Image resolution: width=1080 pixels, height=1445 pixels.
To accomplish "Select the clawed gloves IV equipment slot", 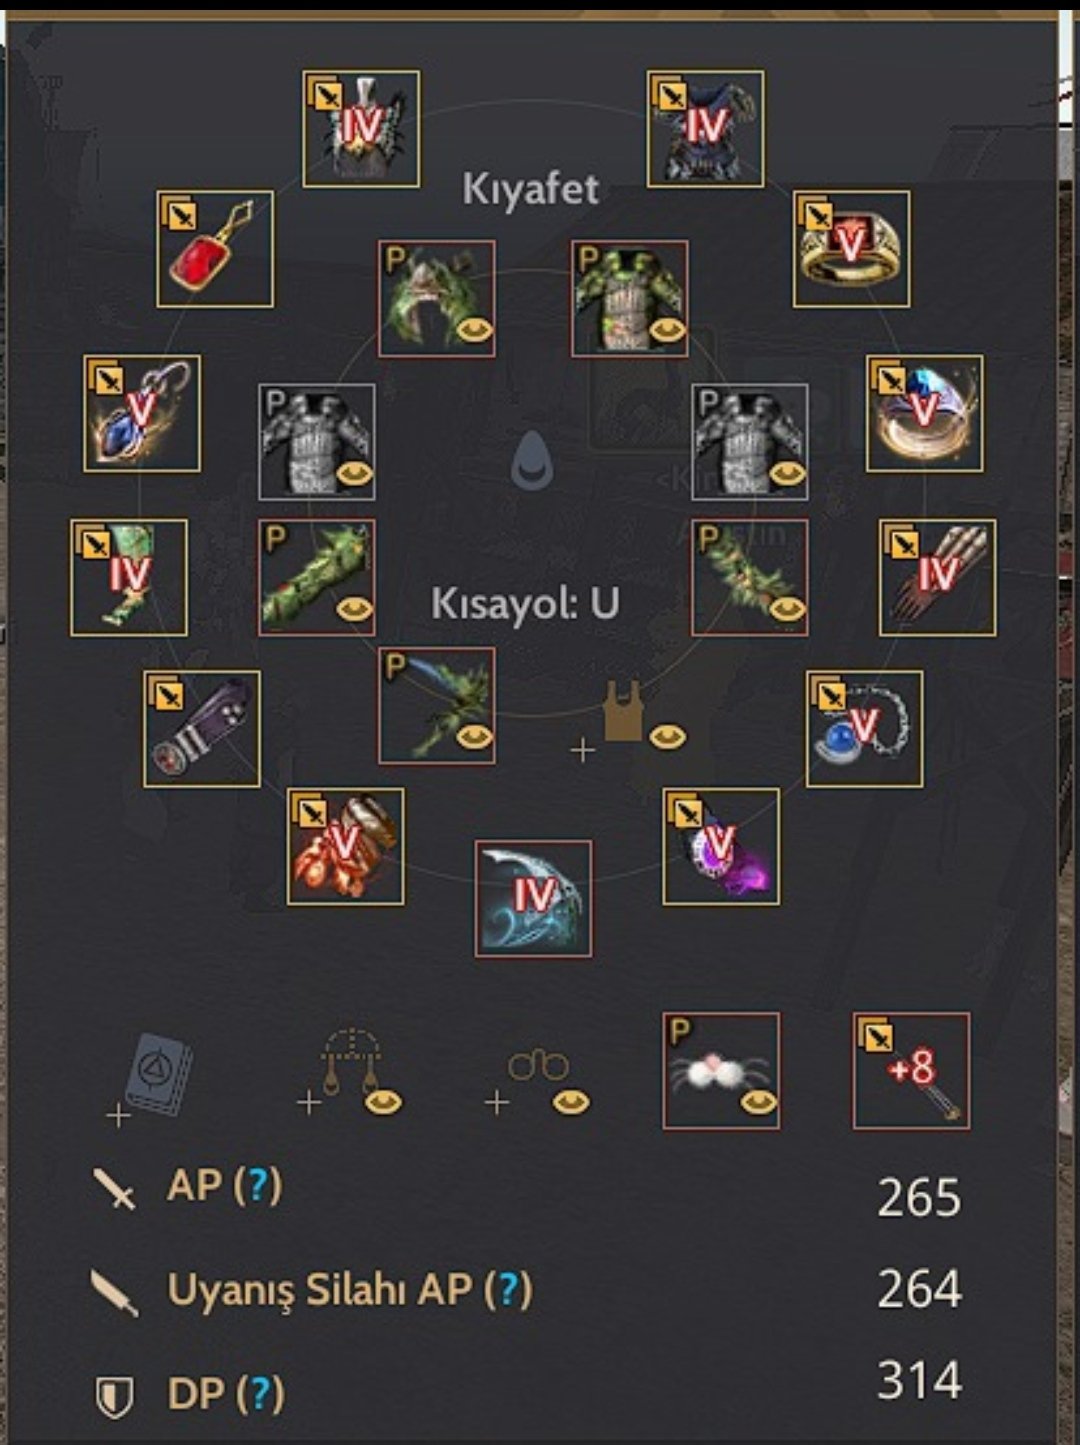I will click(938, 577).
